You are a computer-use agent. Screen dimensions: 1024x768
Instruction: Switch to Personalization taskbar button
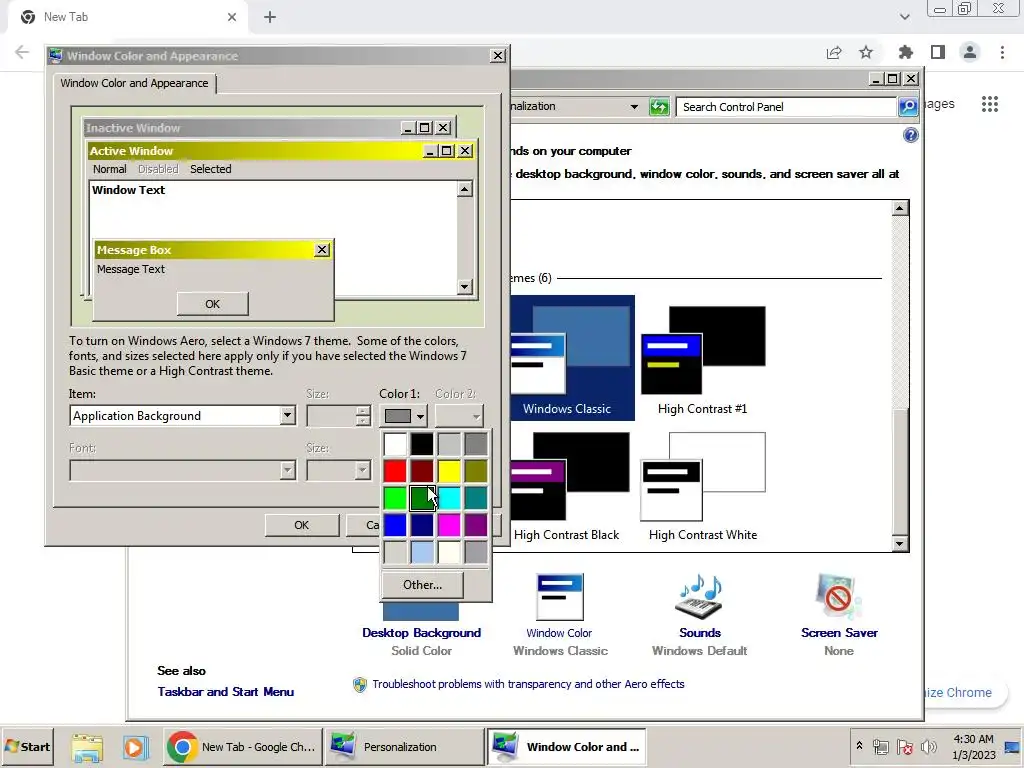405,747
